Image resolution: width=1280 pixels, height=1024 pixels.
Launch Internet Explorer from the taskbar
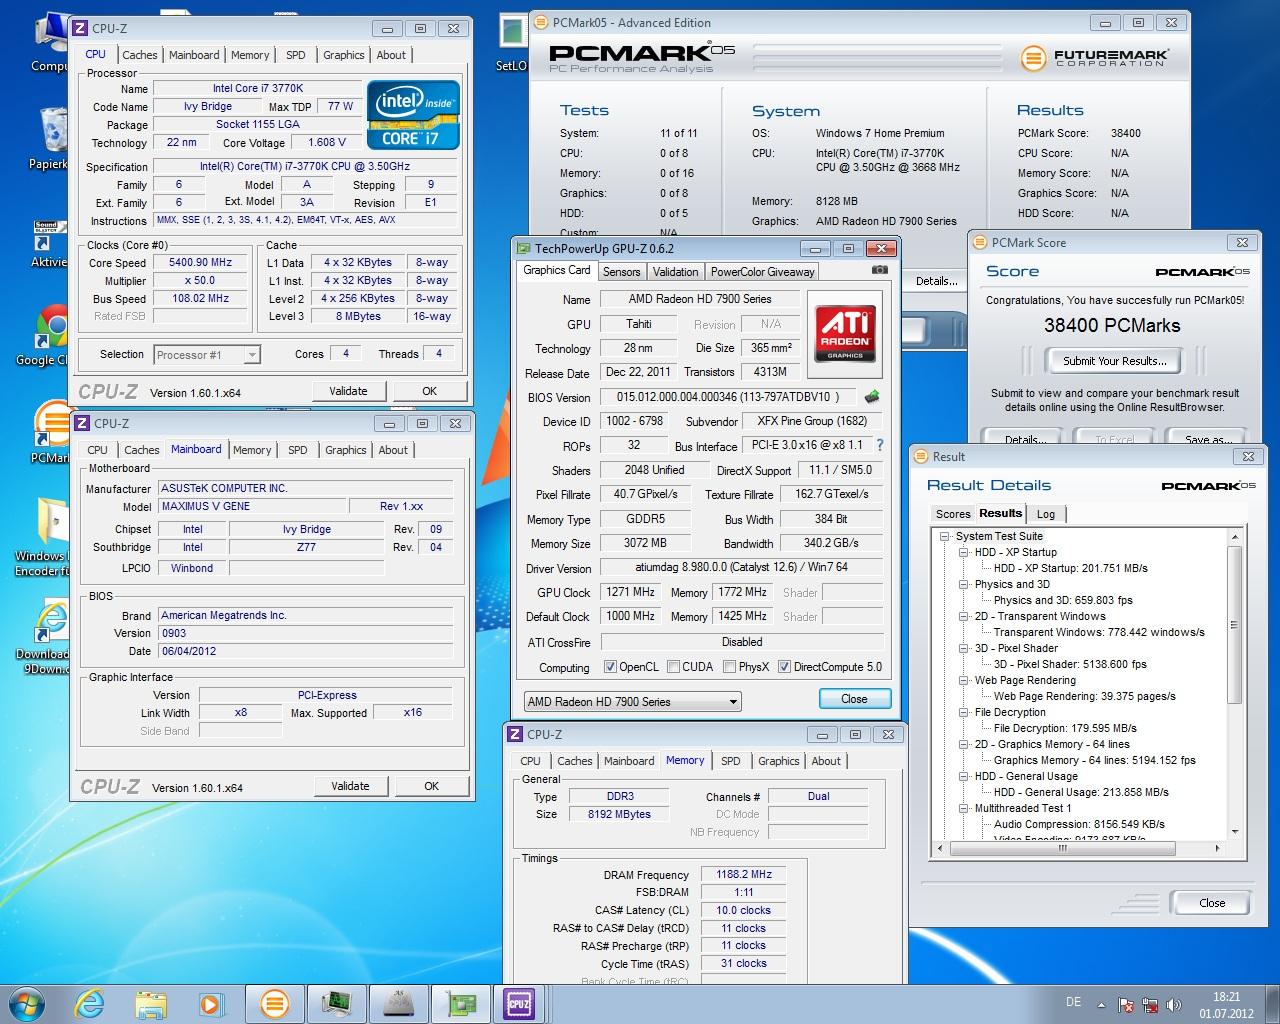coord(90,1003)
